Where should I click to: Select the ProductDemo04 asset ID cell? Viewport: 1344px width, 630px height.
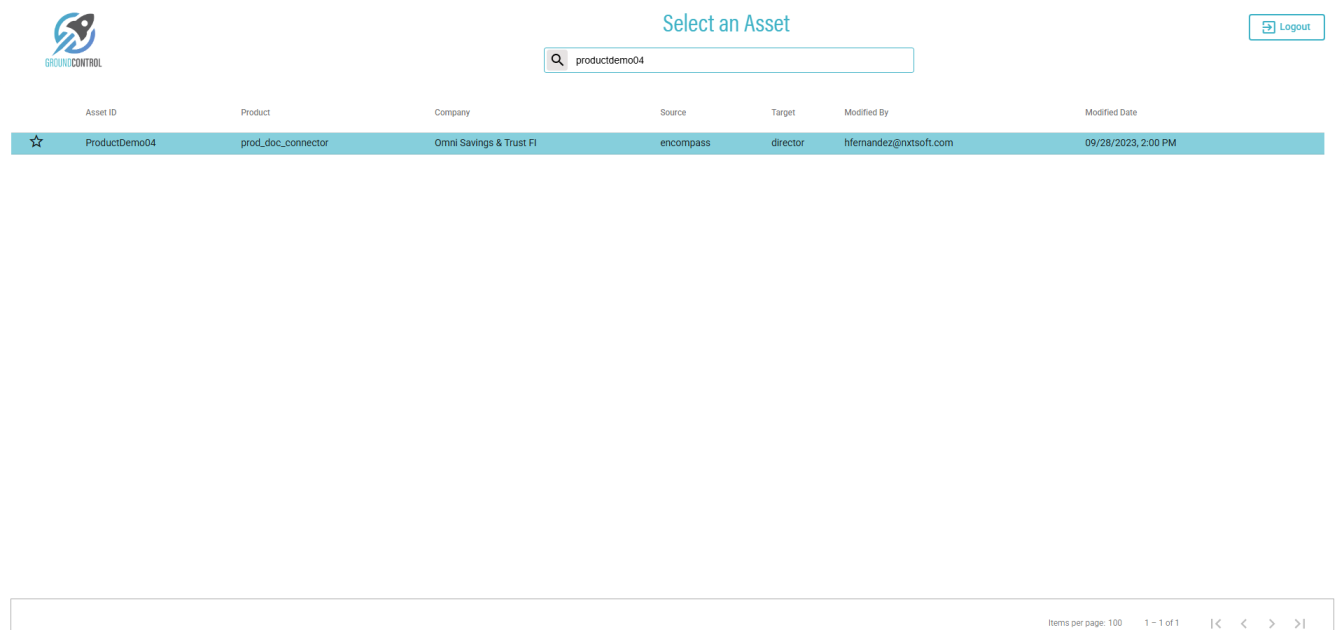121,143
